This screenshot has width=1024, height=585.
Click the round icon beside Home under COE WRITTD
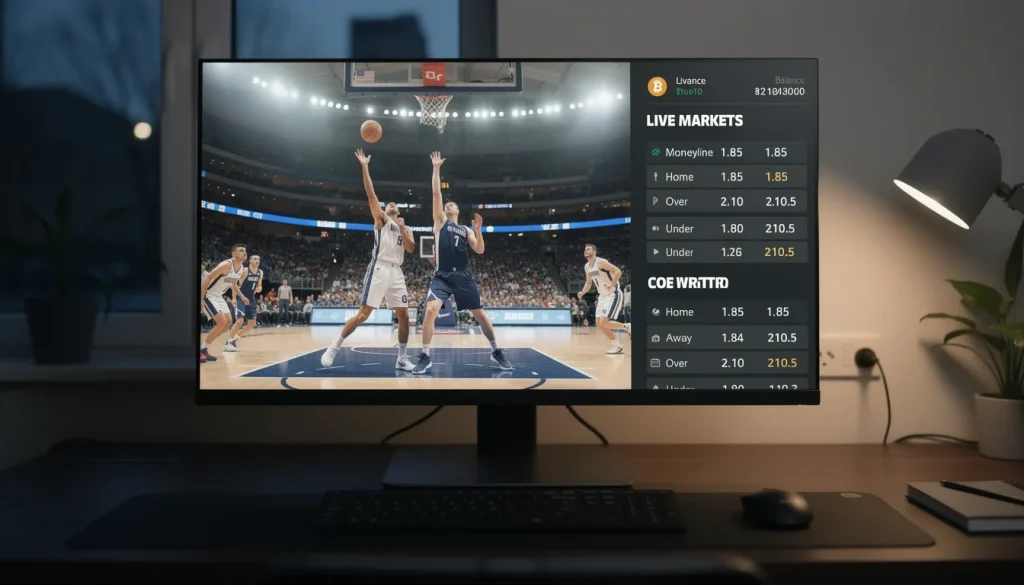click(656, 312)
